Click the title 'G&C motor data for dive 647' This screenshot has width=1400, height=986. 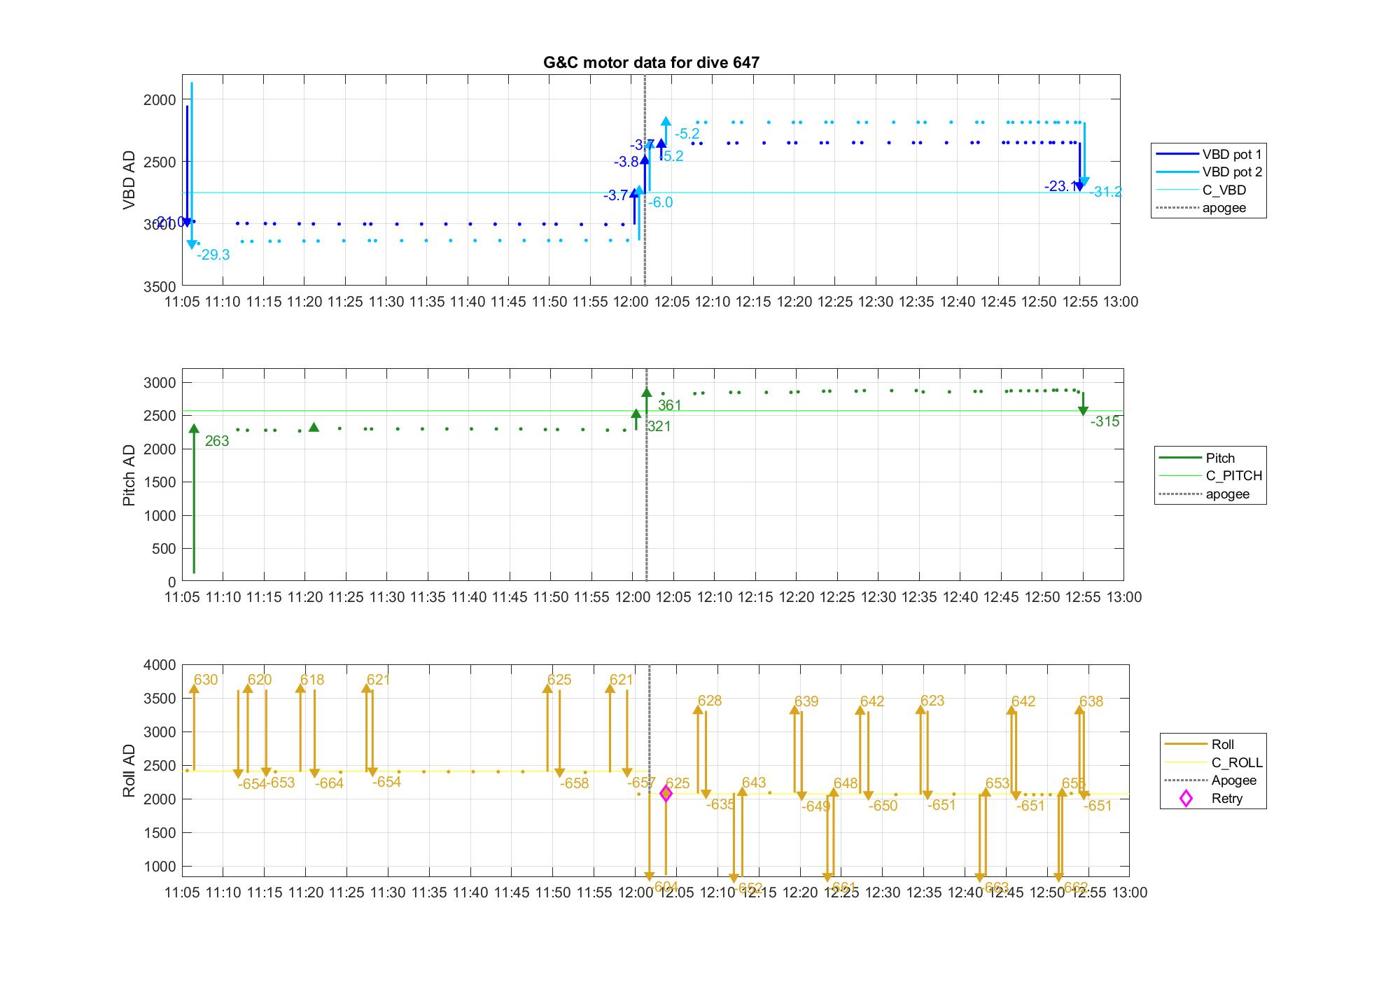(651, 62)
